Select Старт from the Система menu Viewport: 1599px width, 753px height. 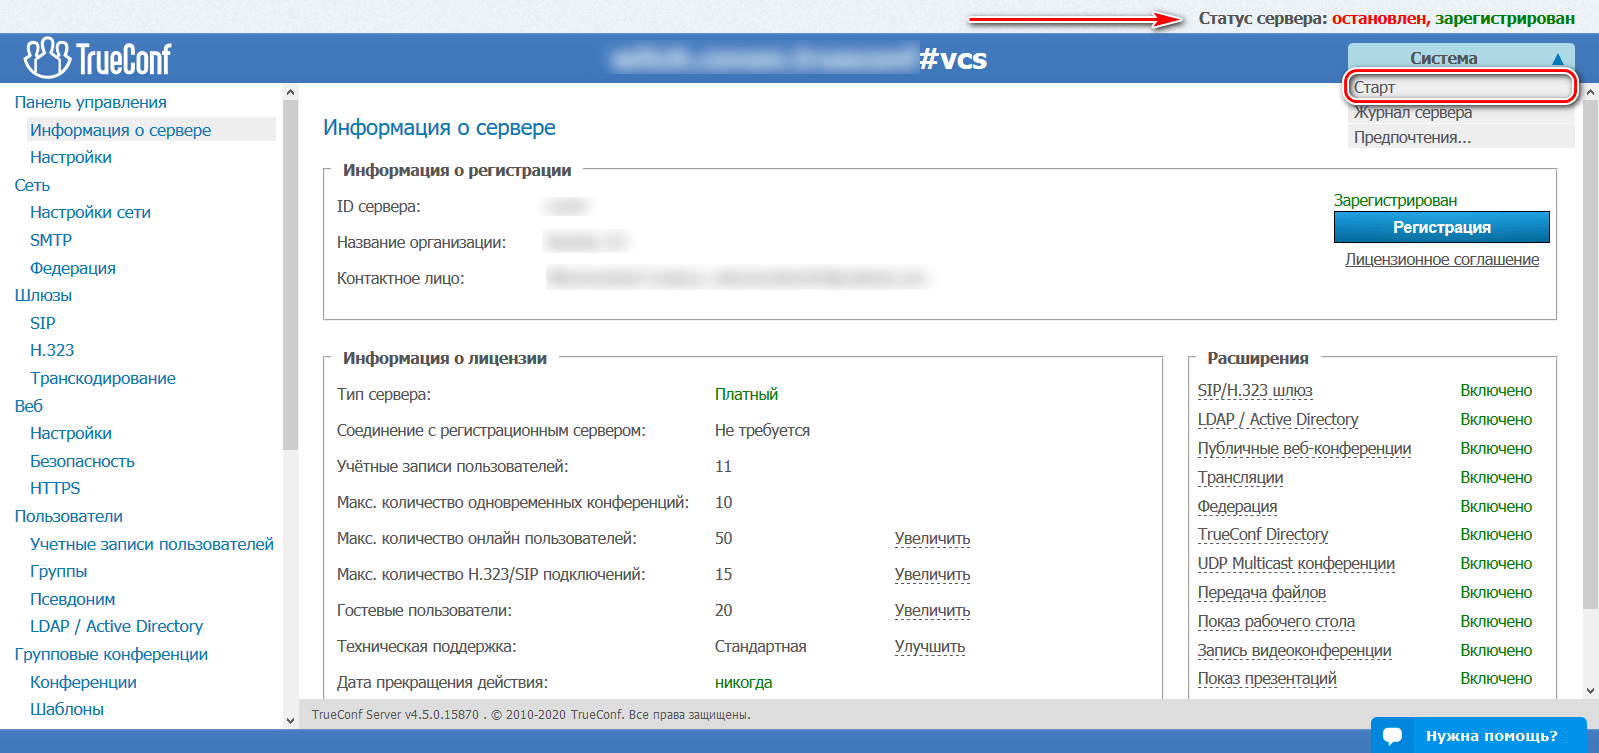(1461, 87)
